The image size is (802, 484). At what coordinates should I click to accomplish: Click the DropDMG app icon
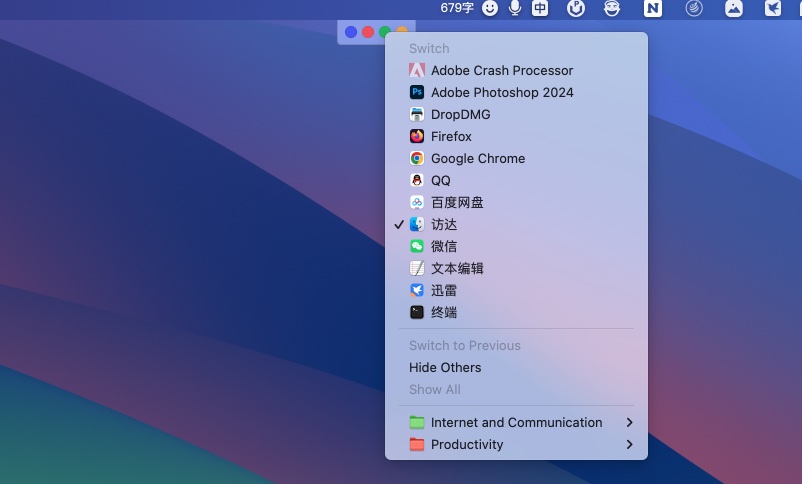click(417, 114)
